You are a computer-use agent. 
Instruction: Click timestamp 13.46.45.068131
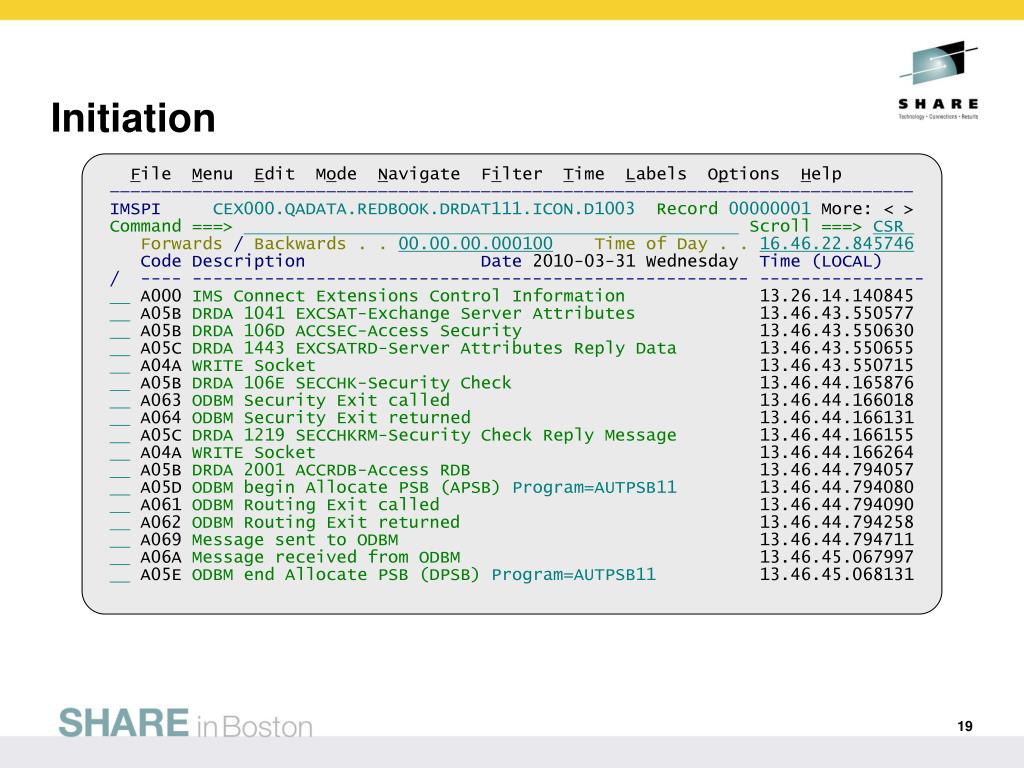[837, 575]
